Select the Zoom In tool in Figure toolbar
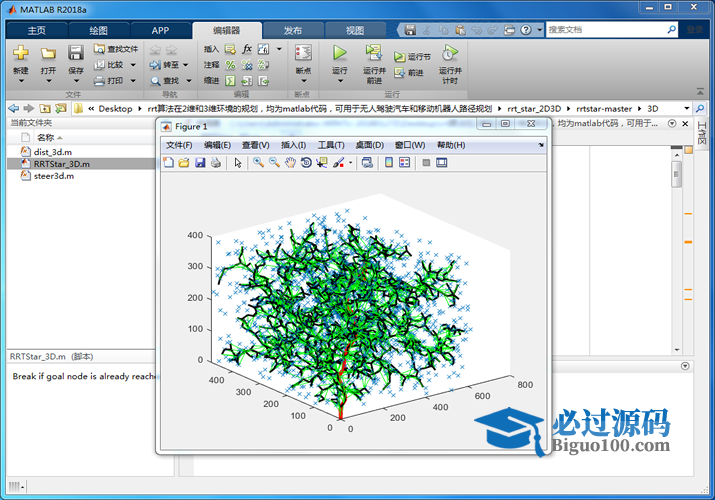The width and height of the screenshot is (715, 500). 258,162
